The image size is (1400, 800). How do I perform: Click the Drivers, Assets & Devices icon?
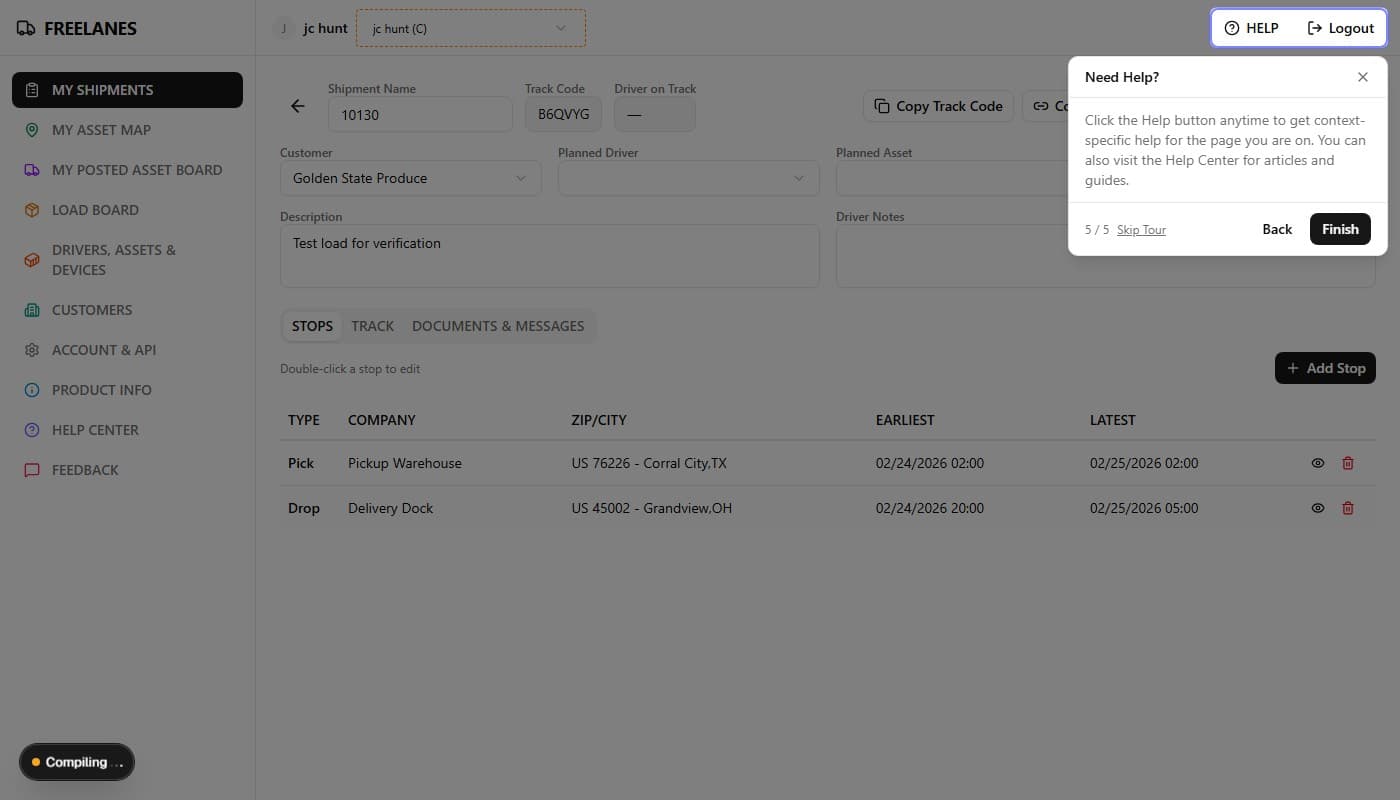tap(32, 260)
